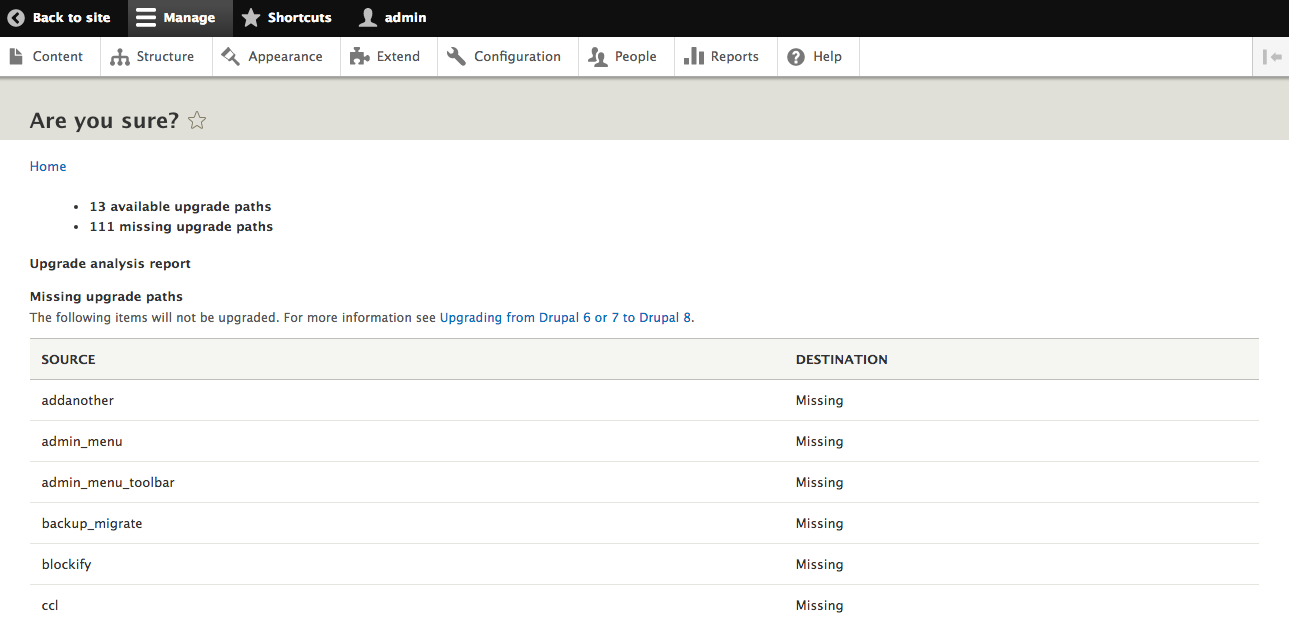1289x622 pixels.
Task: Click the Configuration wrench icon
Action: point(457,57)
